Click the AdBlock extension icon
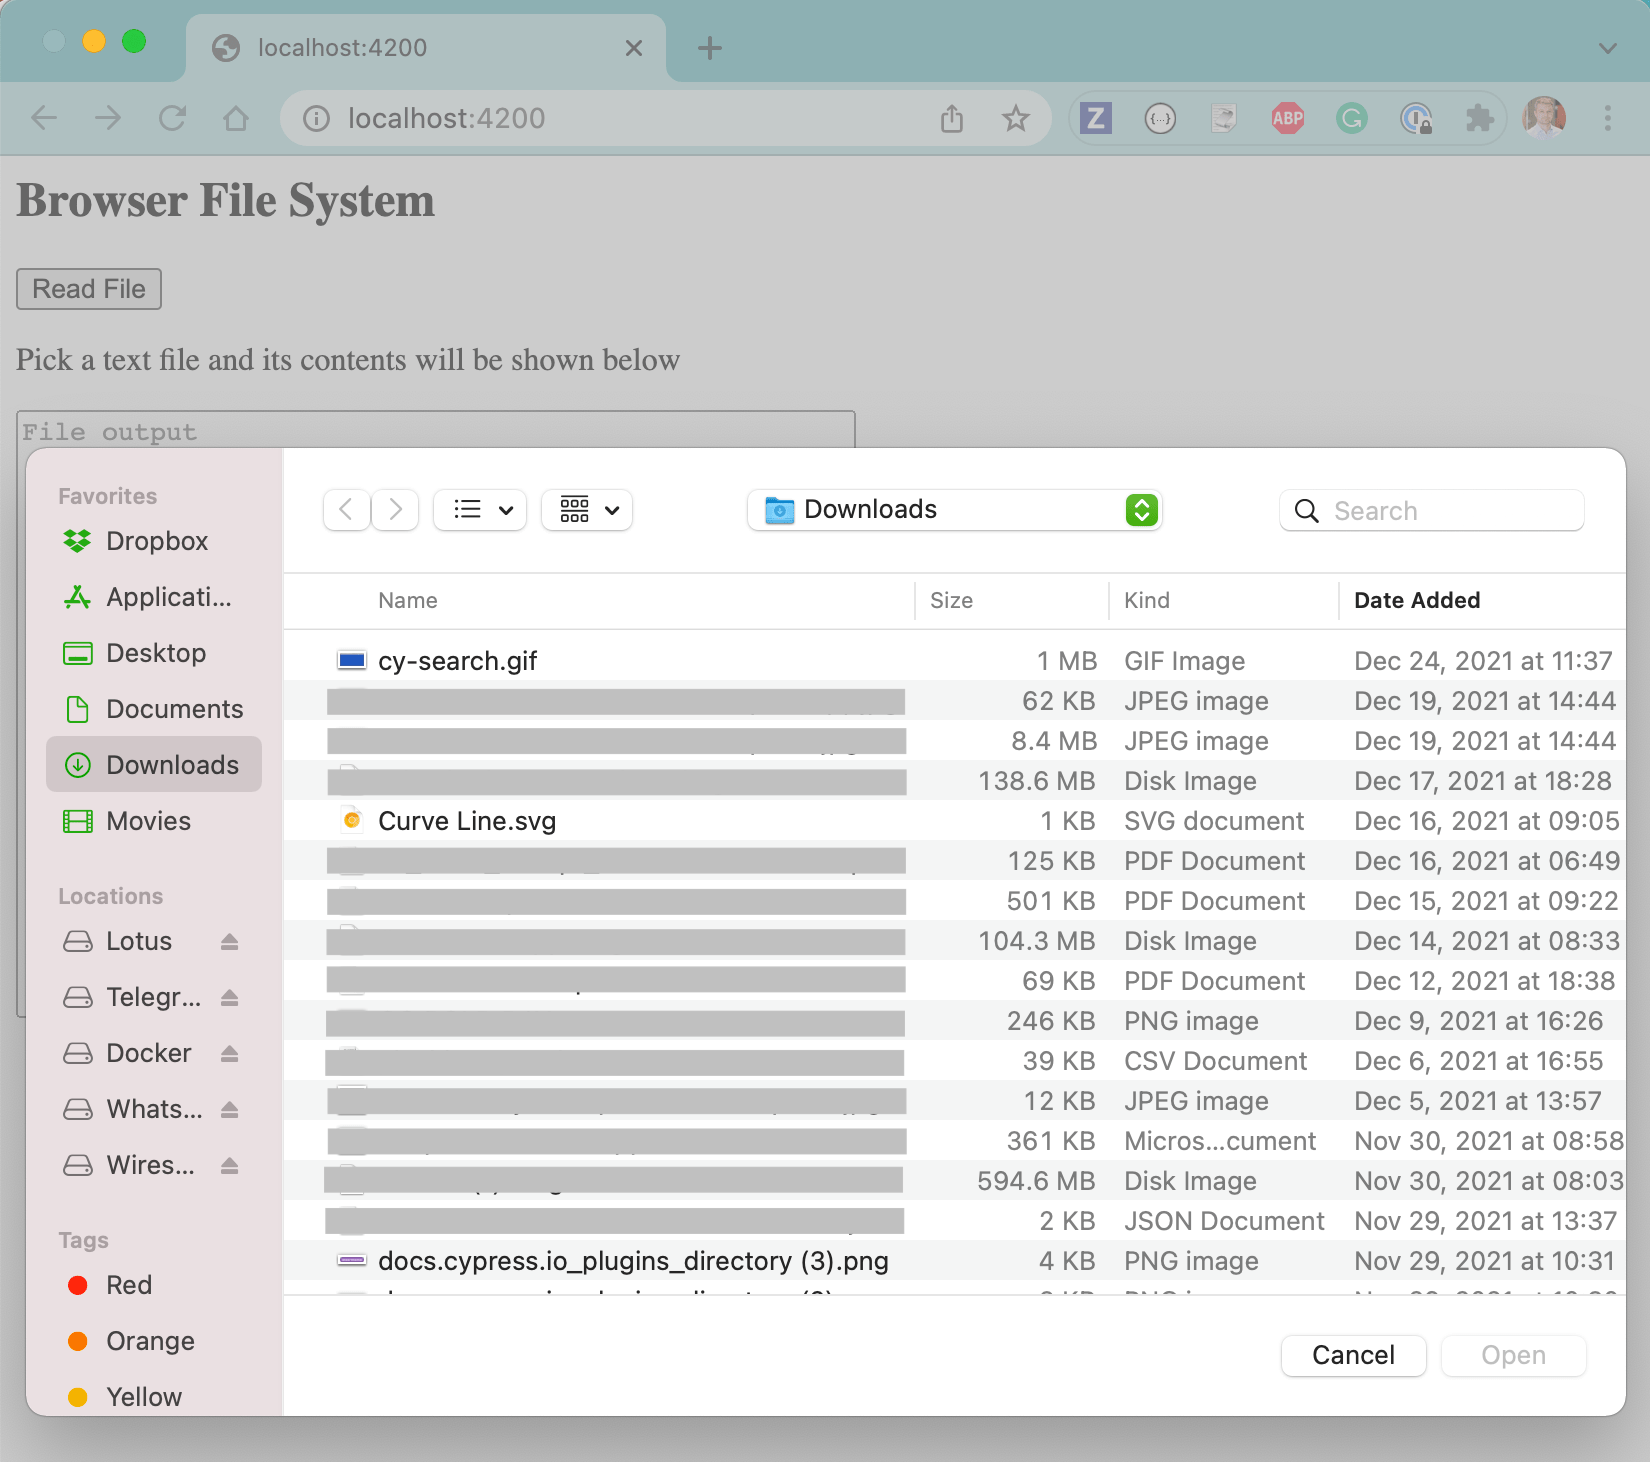Image resolution: width=1650 pixels, height=1462 pixels. coord(1287,118)
